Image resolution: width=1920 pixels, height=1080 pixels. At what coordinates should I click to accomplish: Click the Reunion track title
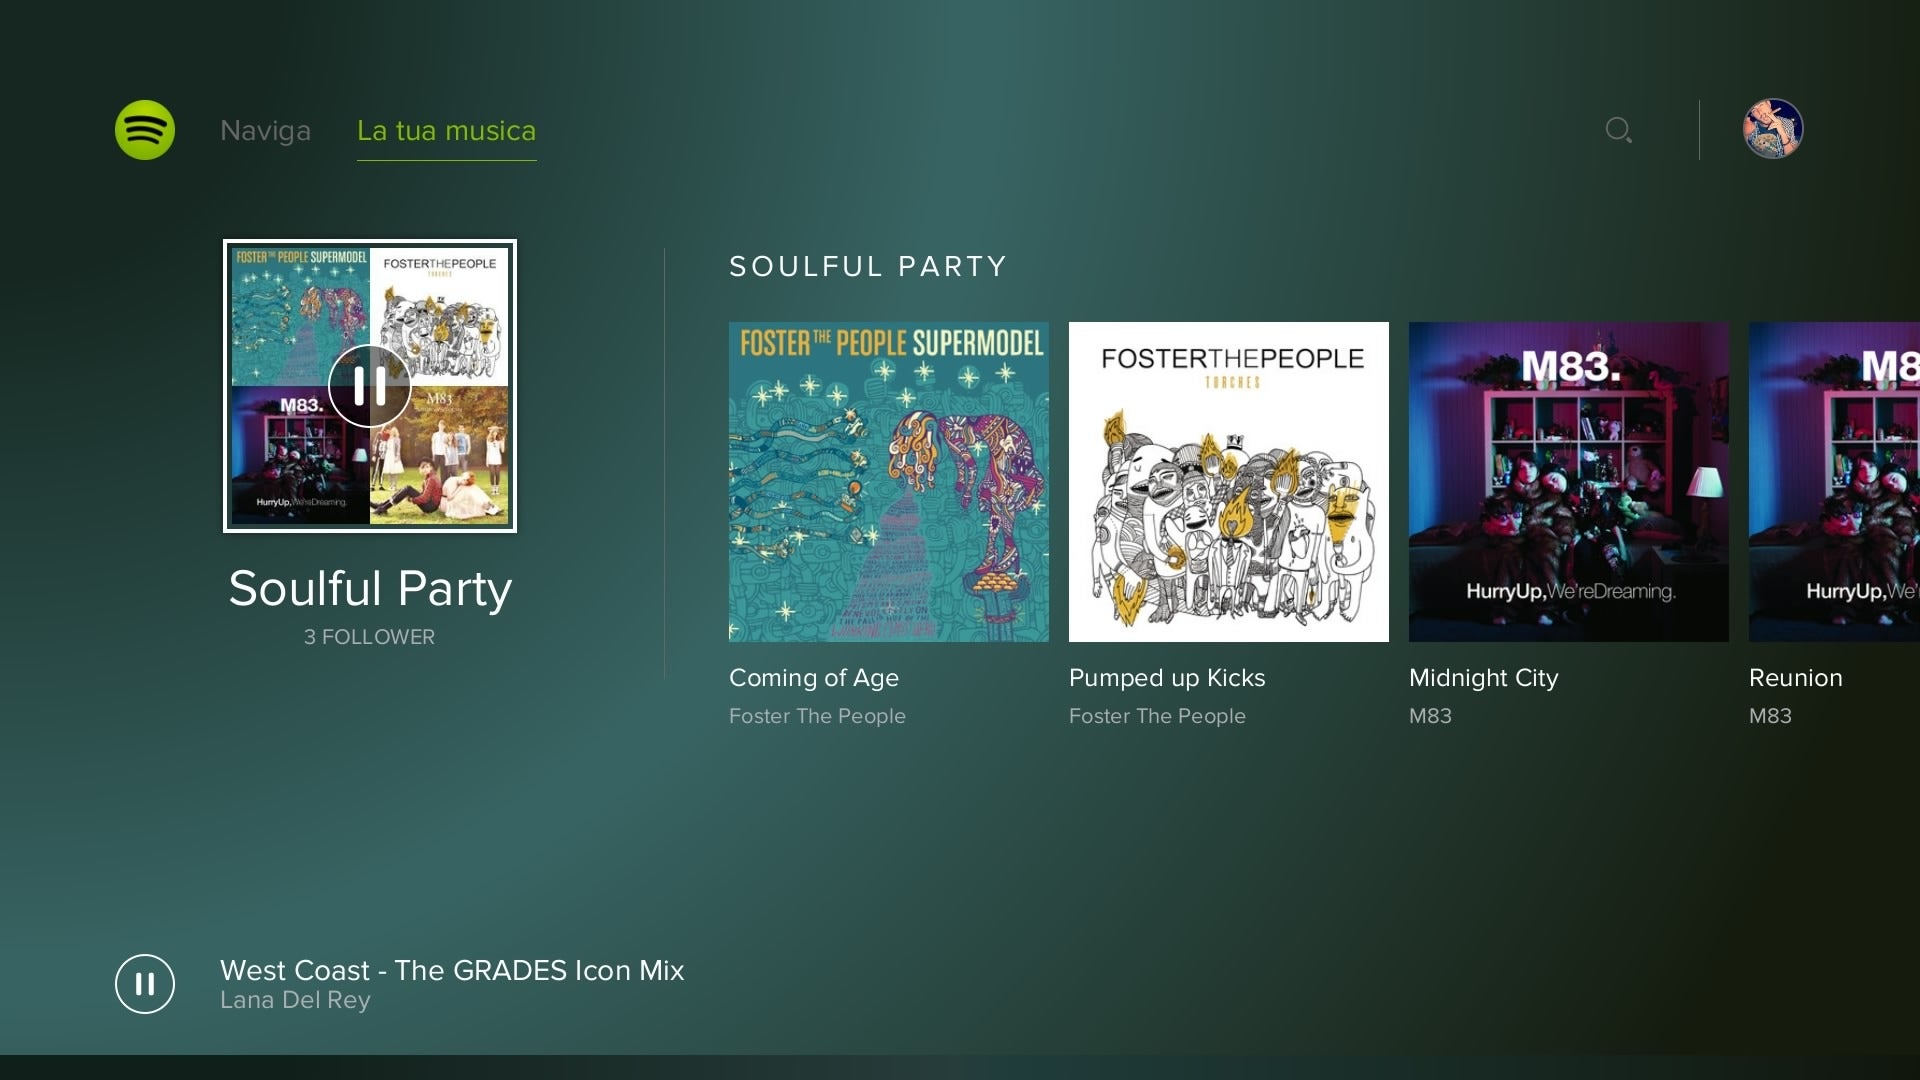click(1796, 678)
